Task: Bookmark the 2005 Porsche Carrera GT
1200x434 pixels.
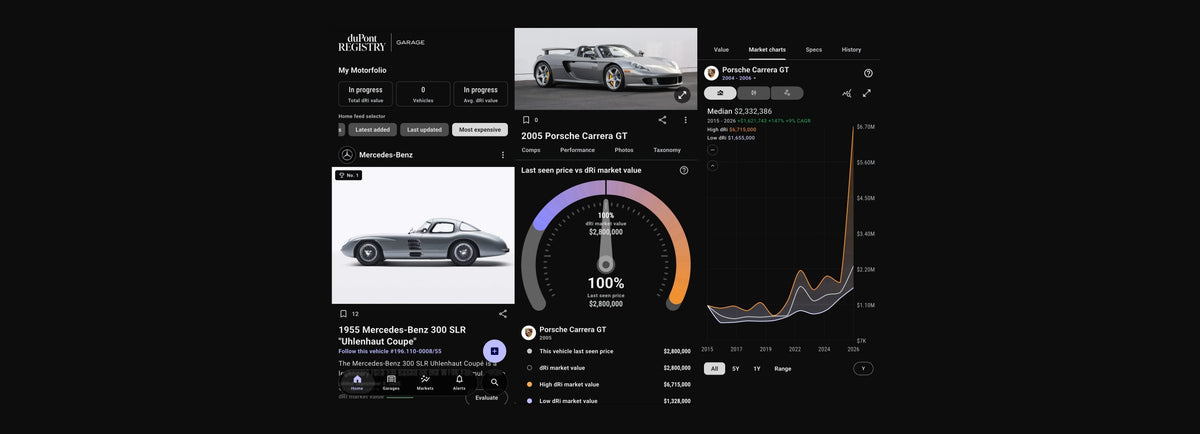Action: point(526,119)
